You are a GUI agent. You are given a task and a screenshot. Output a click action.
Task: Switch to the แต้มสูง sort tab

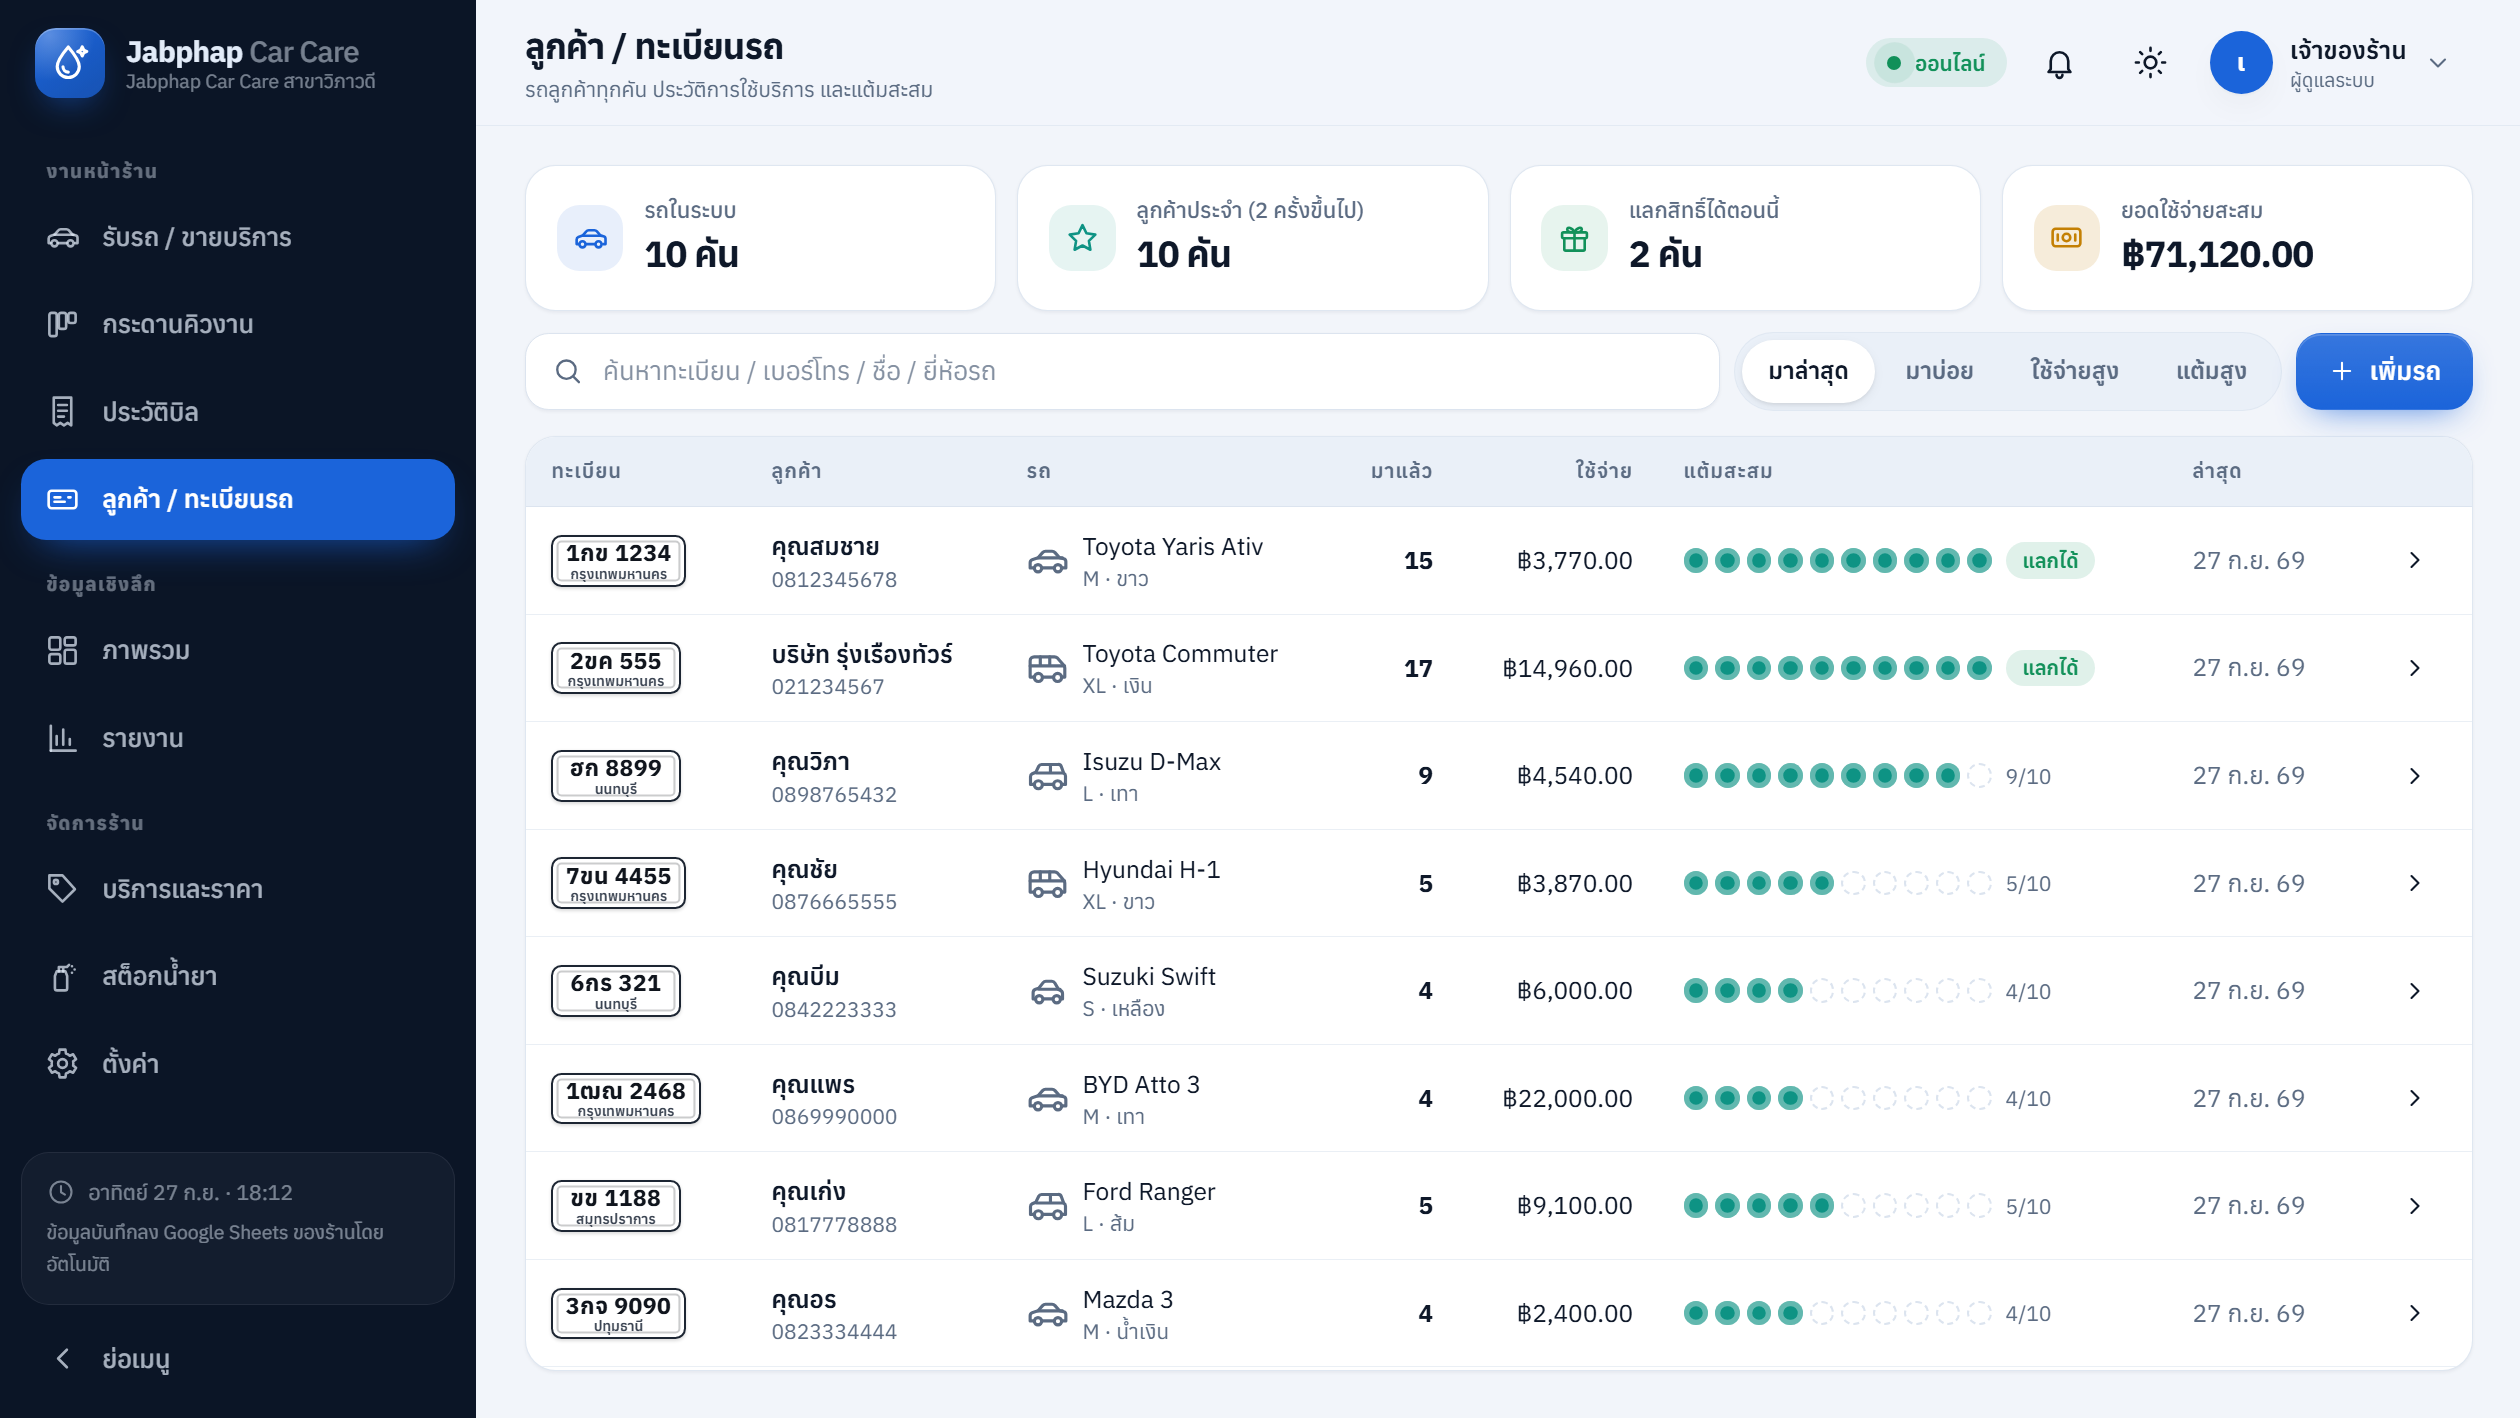coord(2211,372)
